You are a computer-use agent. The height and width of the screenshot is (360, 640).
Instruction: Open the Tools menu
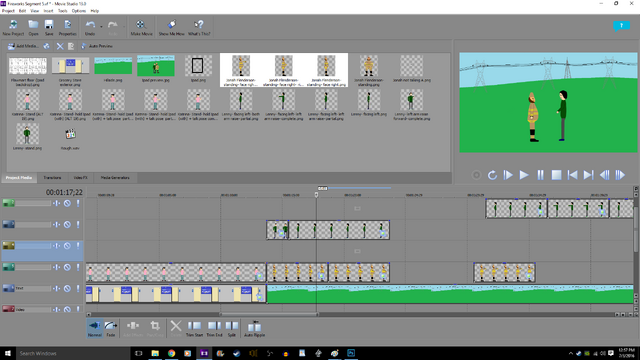[62, 11]
